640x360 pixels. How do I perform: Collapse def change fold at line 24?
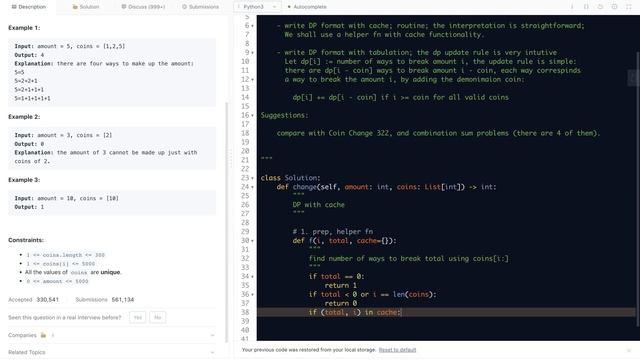point(252,187)
